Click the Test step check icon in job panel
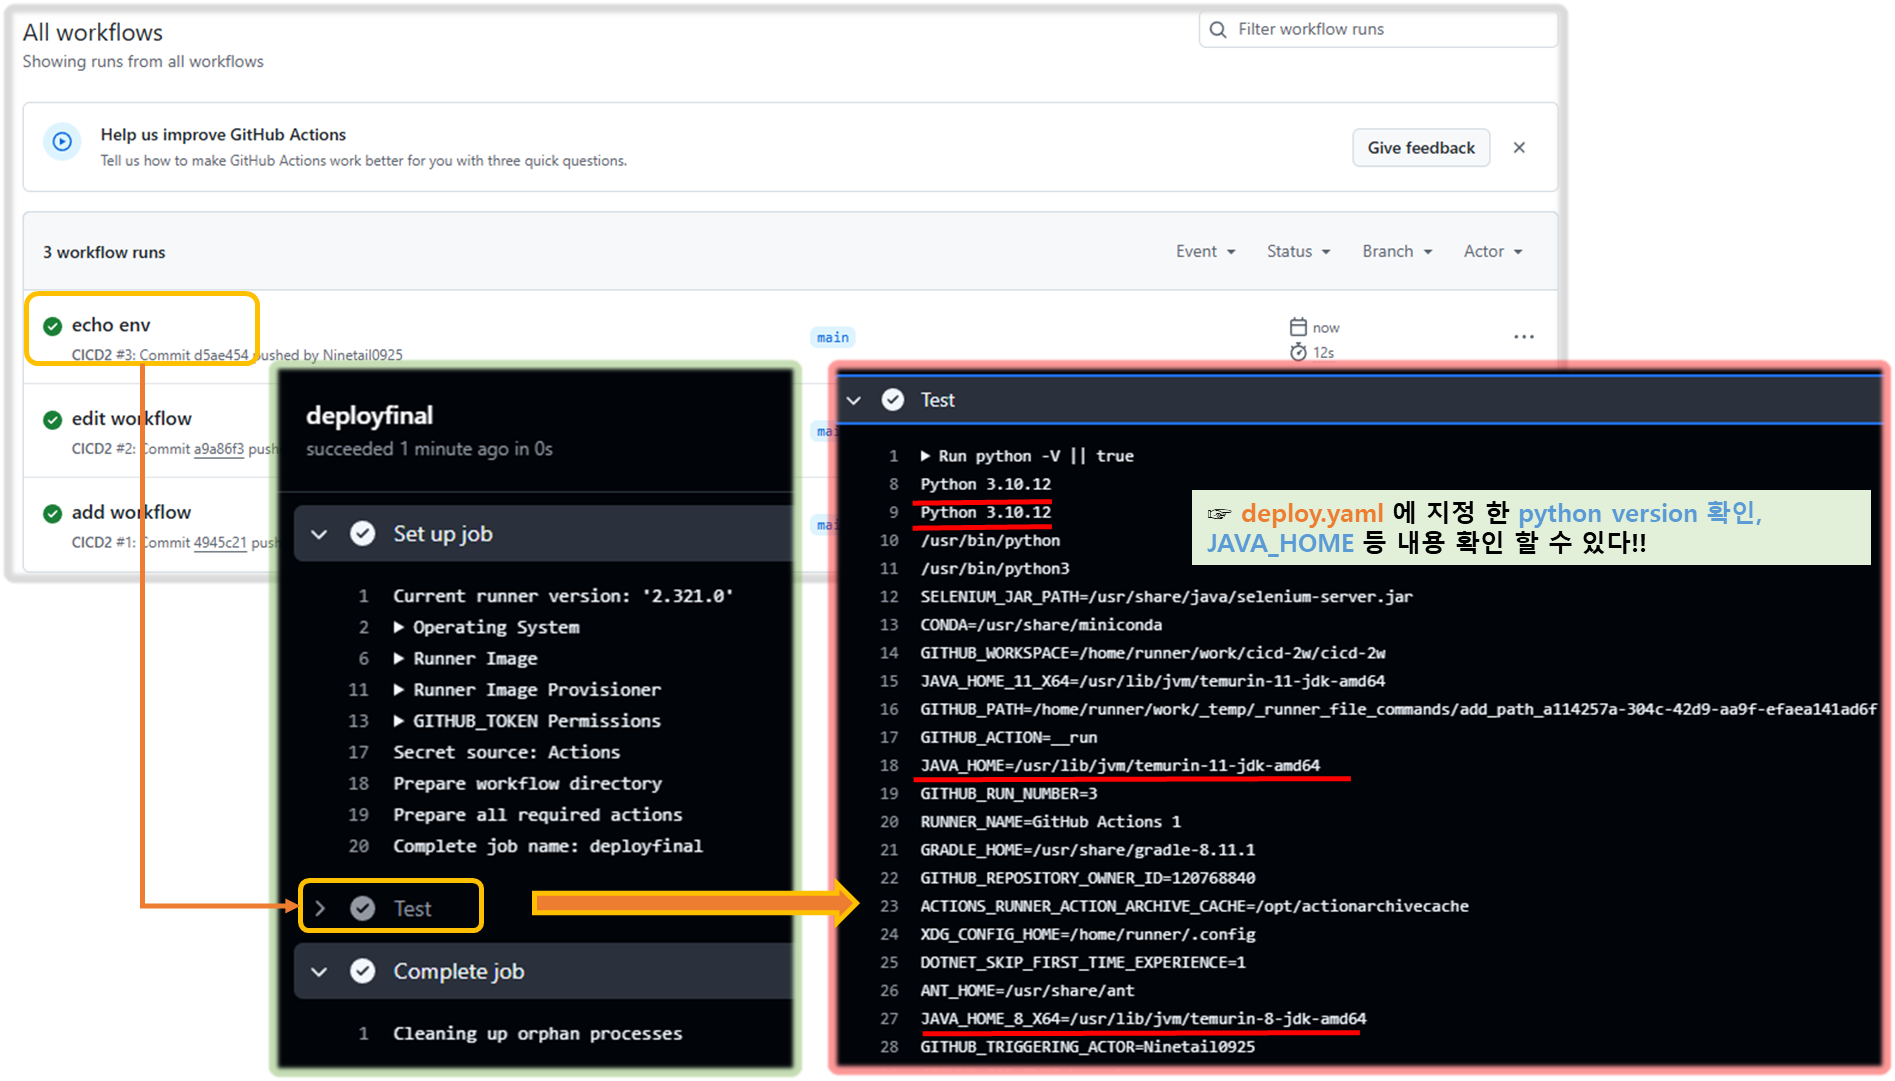 (x=363, y=908)
